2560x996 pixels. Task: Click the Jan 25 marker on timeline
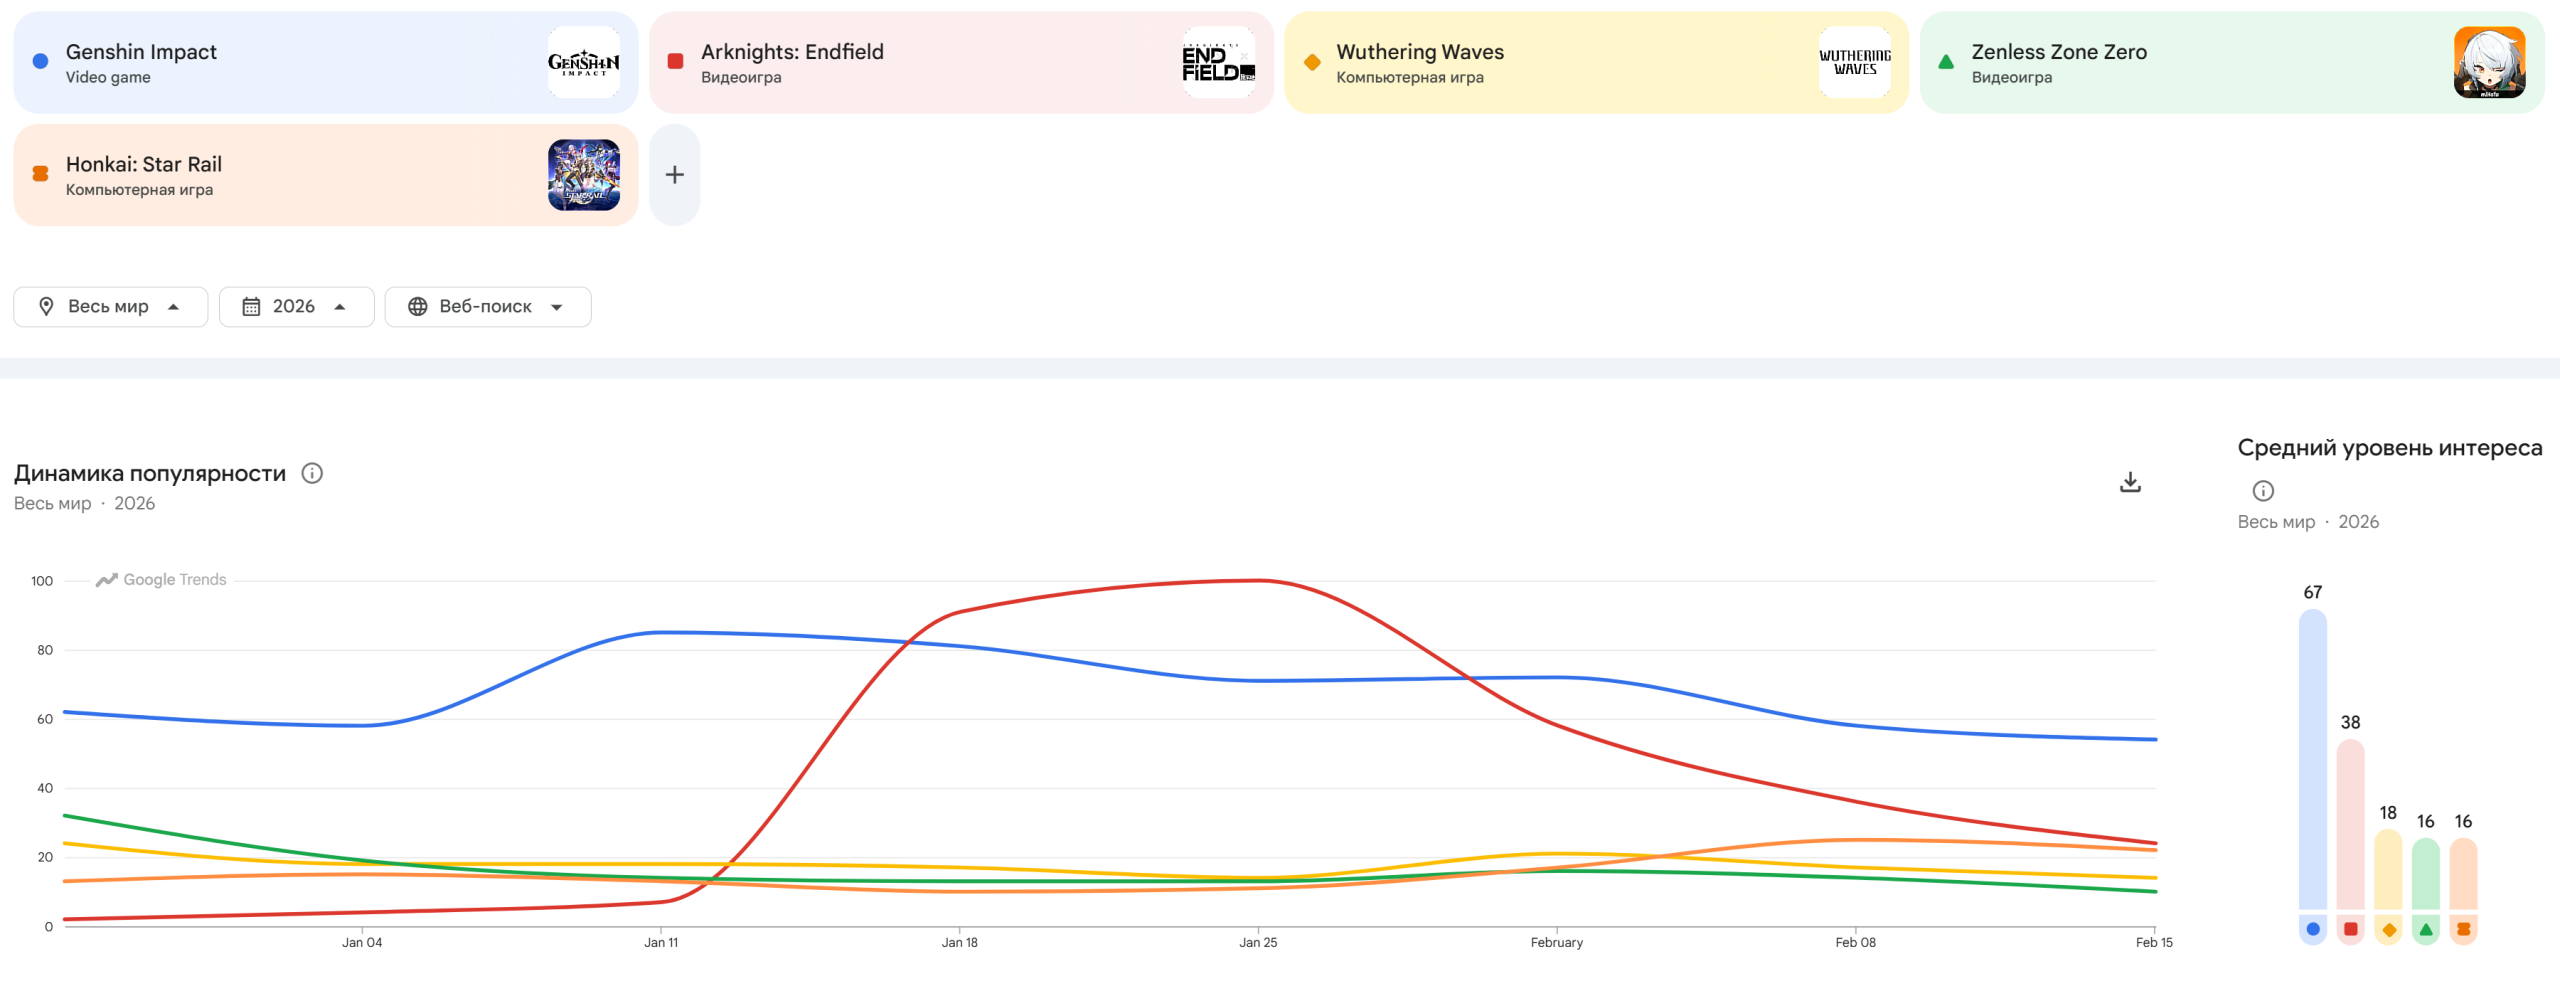point(1258,942)
